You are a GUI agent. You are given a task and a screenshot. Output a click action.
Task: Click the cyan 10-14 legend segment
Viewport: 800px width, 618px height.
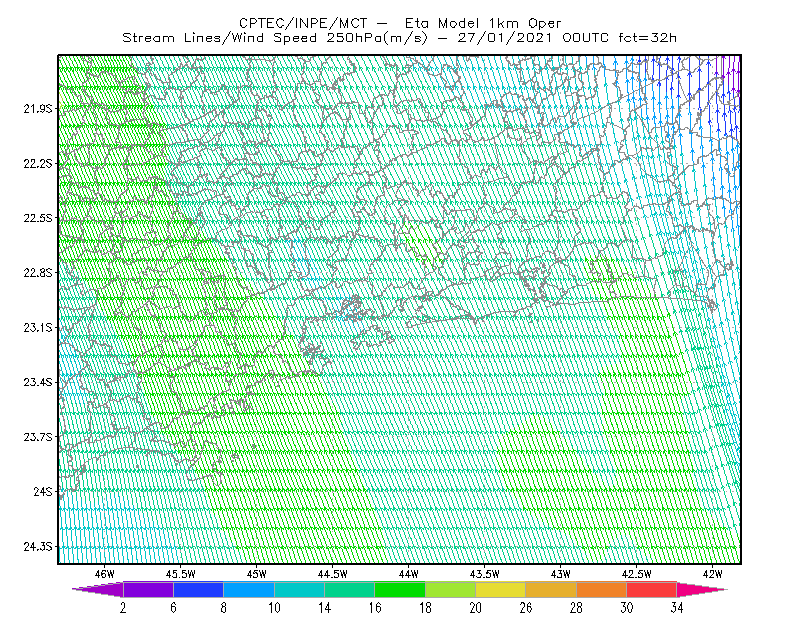pyautogui.click(x=299, y=589)
